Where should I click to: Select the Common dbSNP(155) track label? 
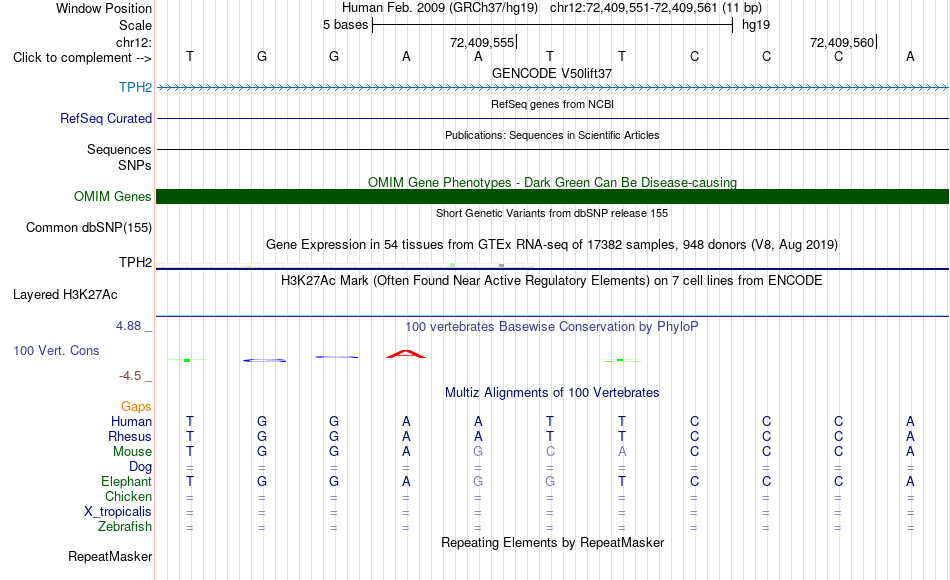click(89, 227)
